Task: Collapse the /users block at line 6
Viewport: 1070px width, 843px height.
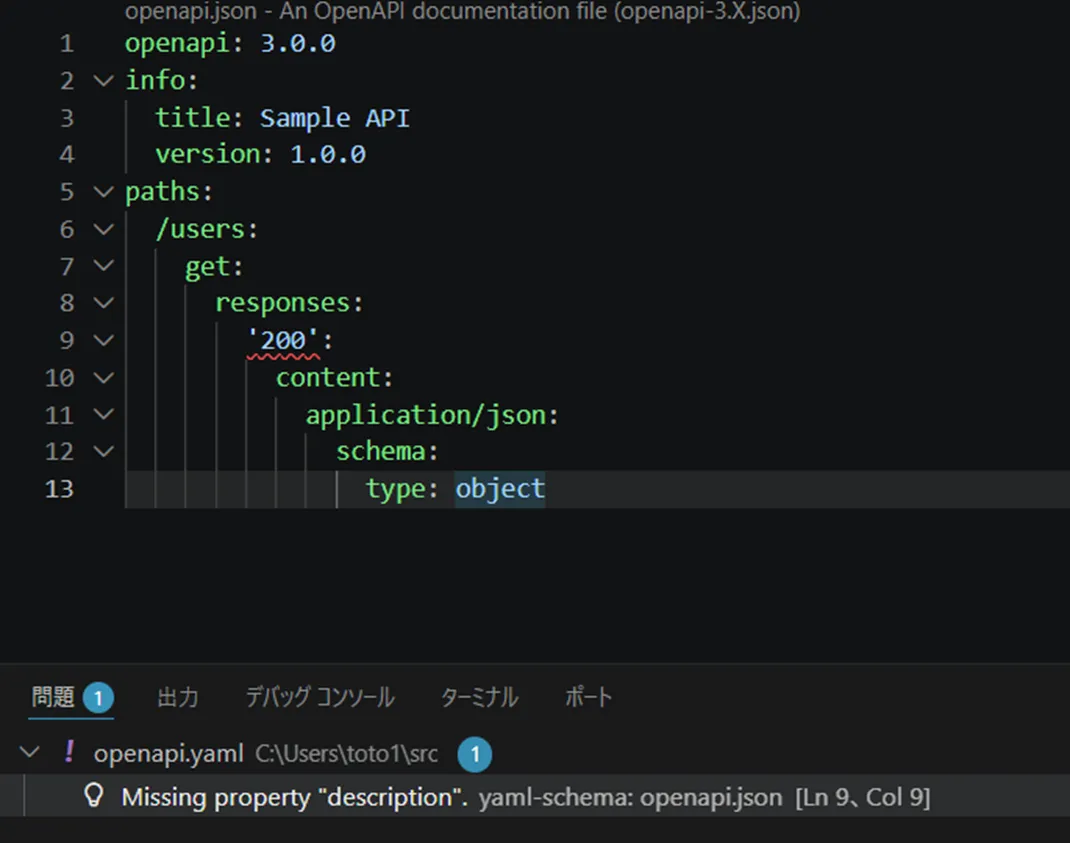Action: click(103, 230)
